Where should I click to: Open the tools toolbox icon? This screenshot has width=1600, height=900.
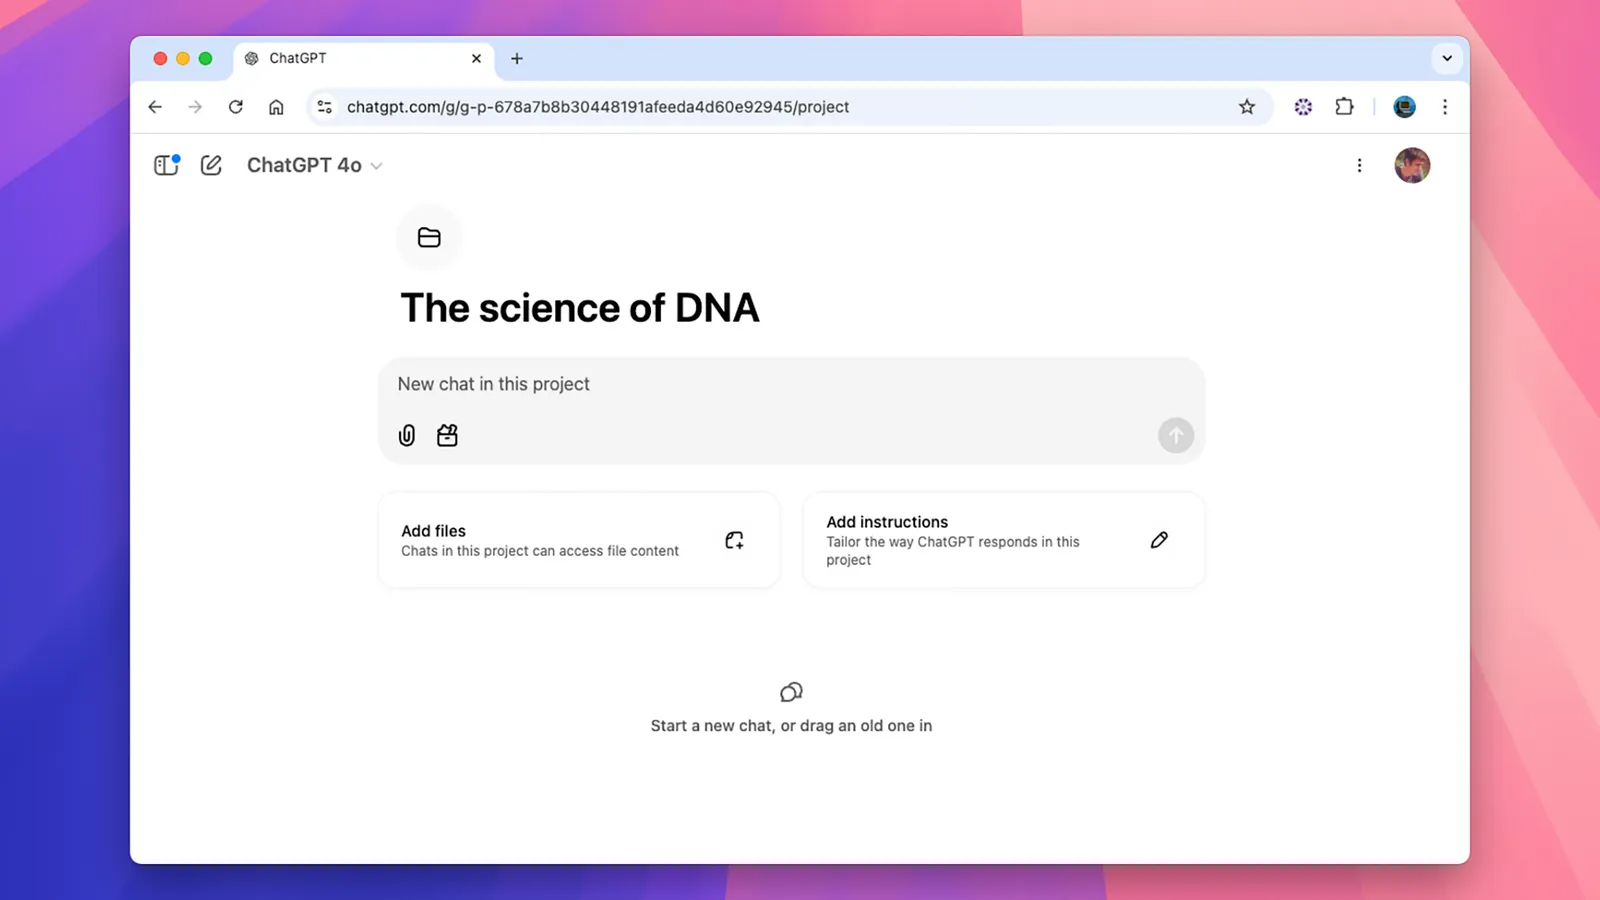tap(447, 435)
